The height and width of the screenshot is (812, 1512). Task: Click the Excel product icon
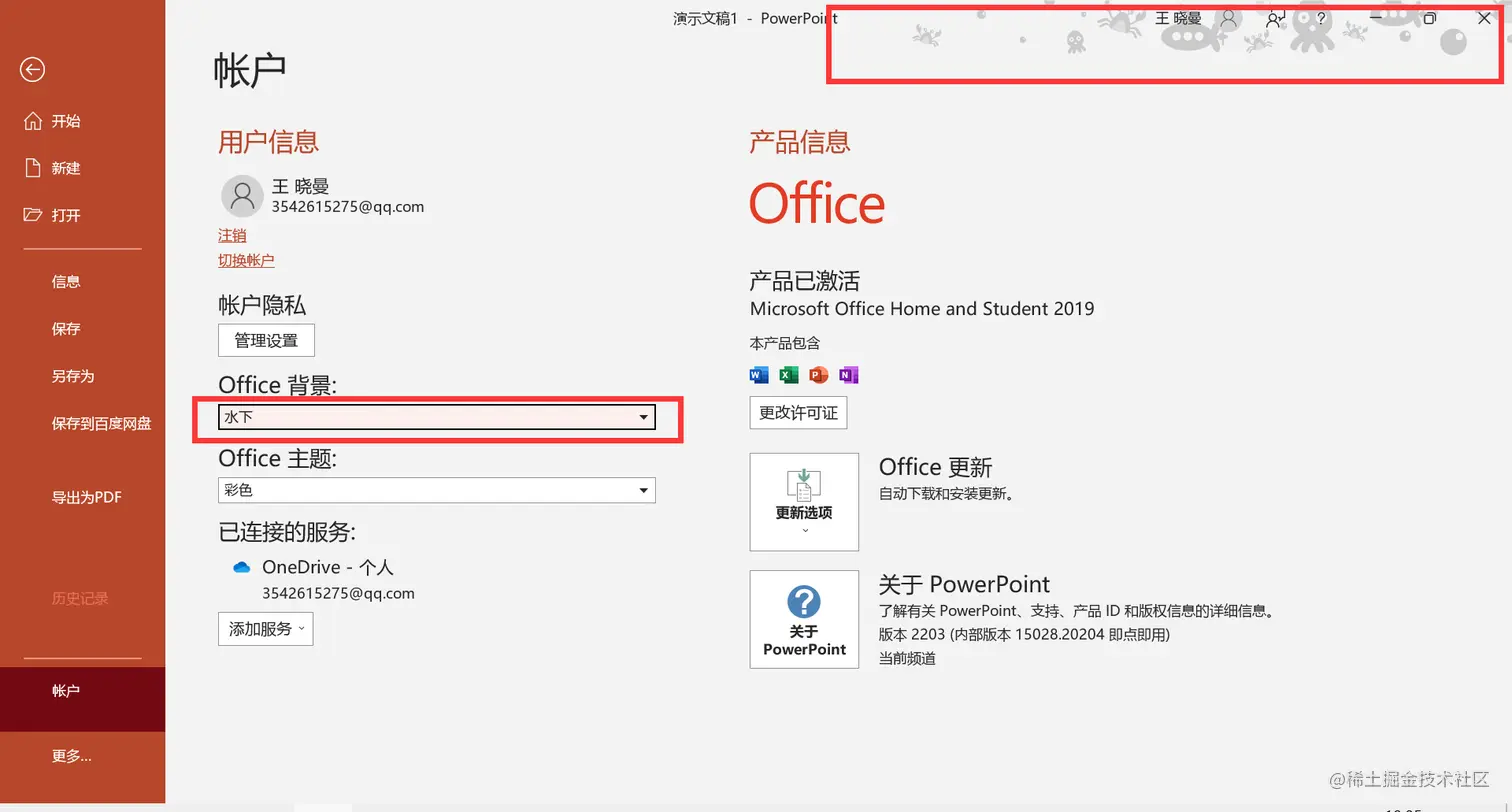789,375
